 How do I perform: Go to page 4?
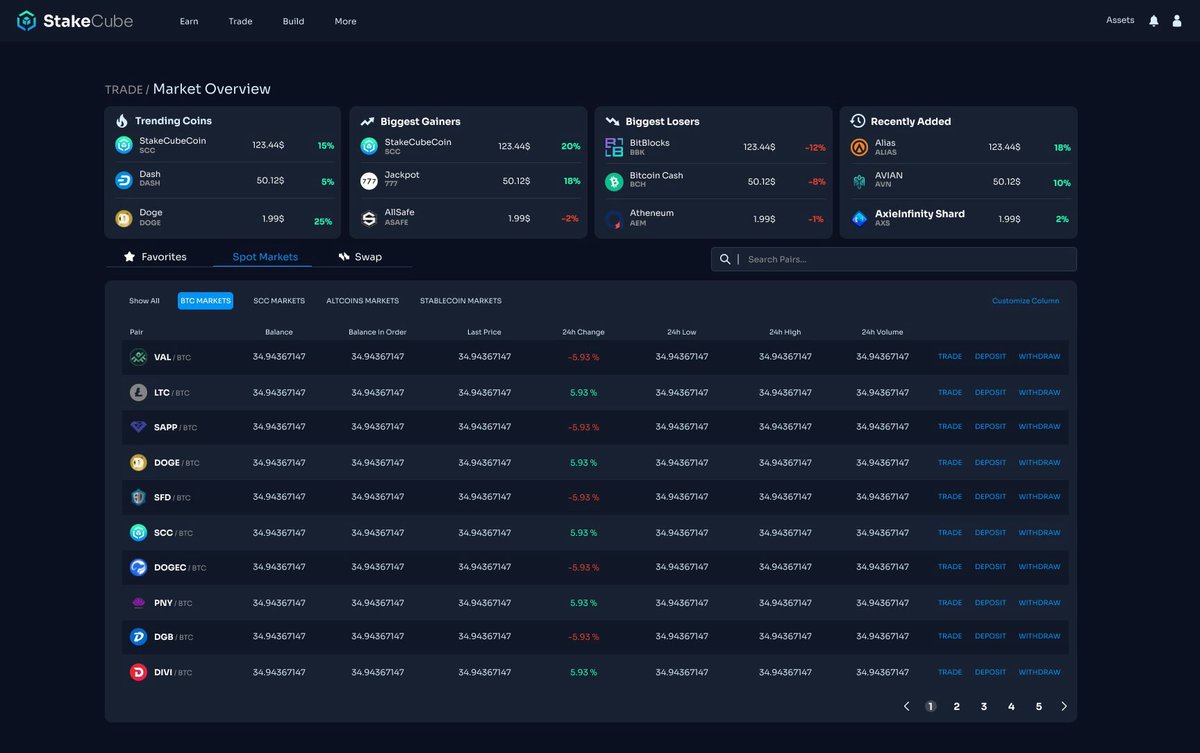[1011, 706]
